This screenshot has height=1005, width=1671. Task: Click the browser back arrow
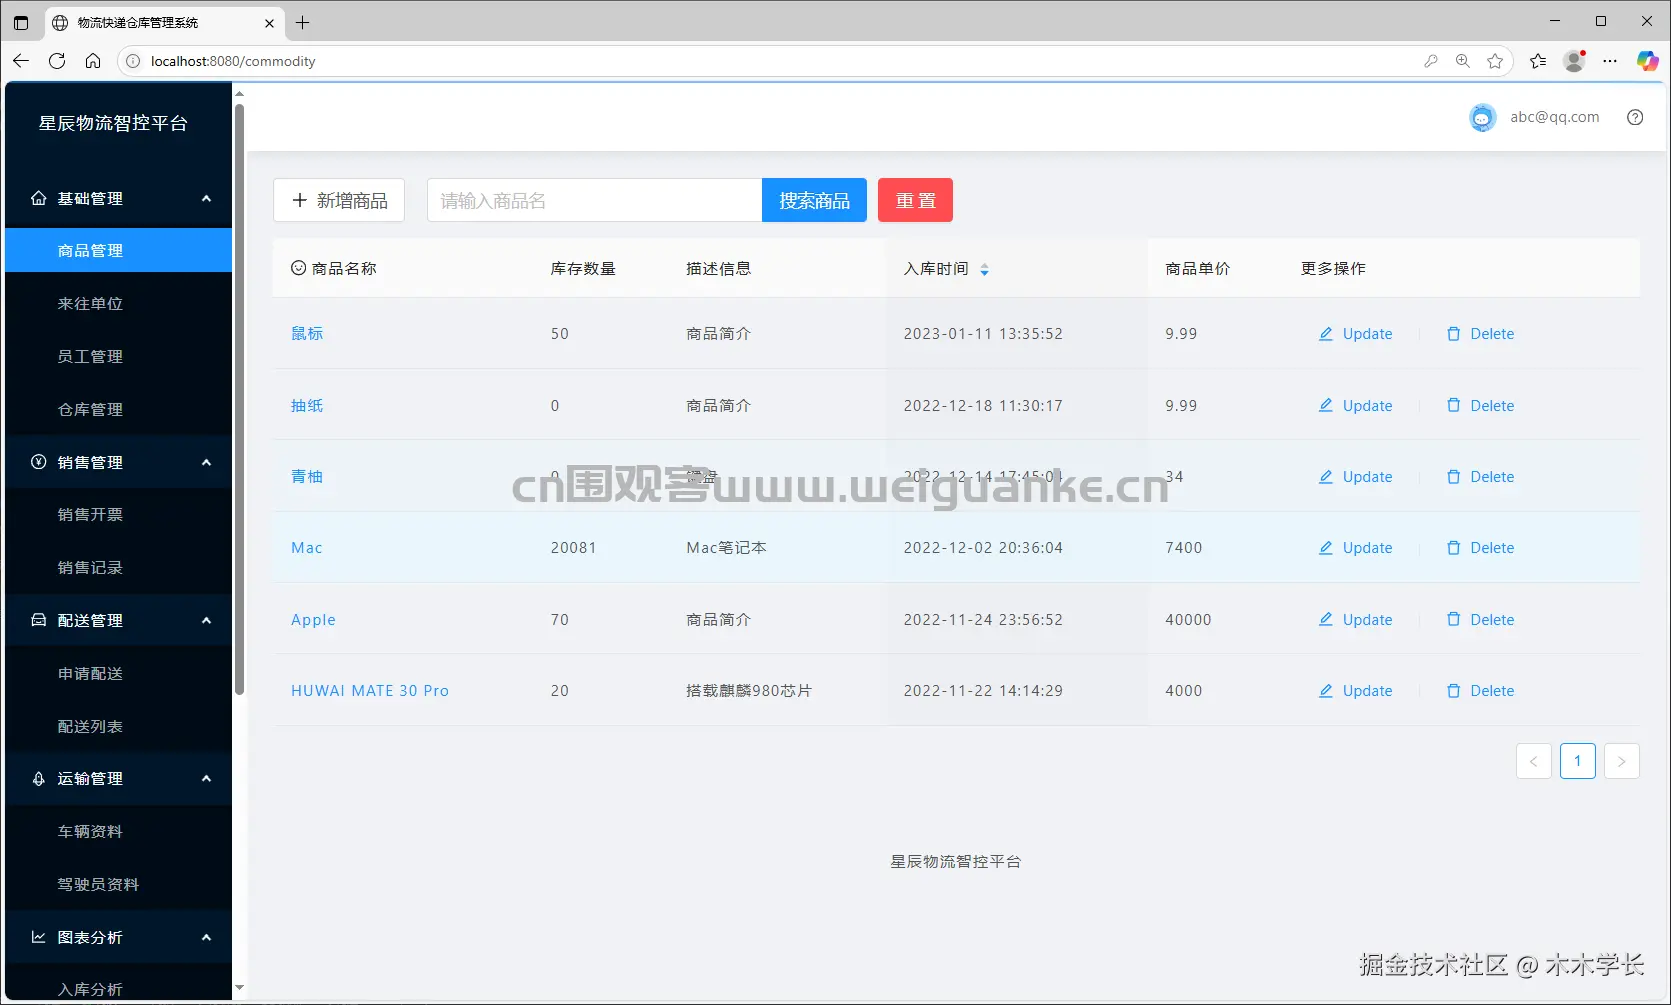(21, 61)
